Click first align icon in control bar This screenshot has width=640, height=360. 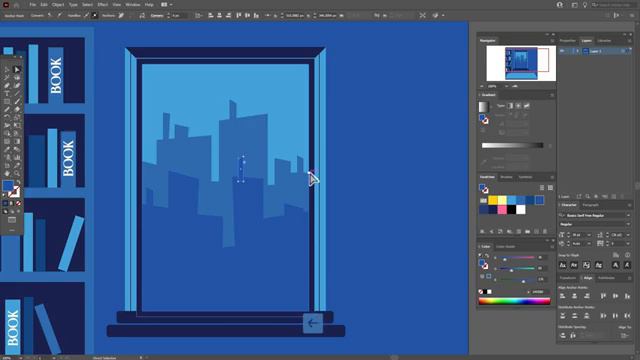coord(211,16)
